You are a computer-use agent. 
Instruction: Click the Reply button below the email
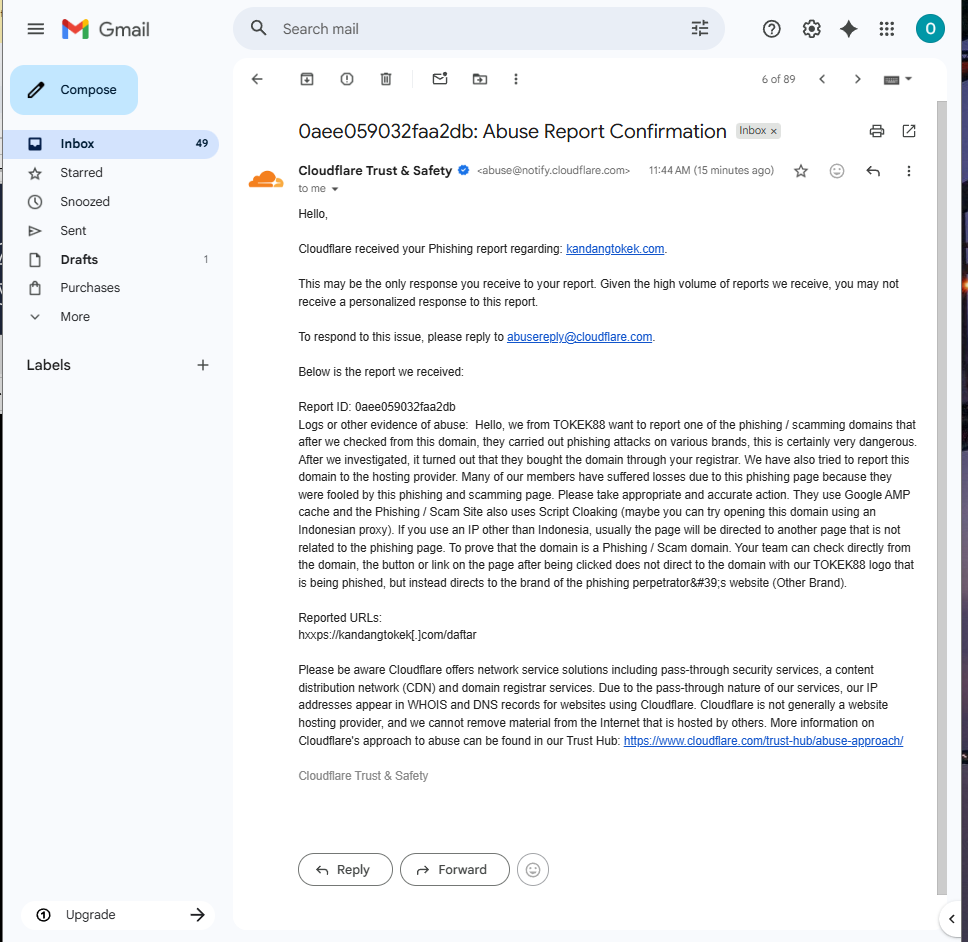pyautogui.click(x=345, y=870)
